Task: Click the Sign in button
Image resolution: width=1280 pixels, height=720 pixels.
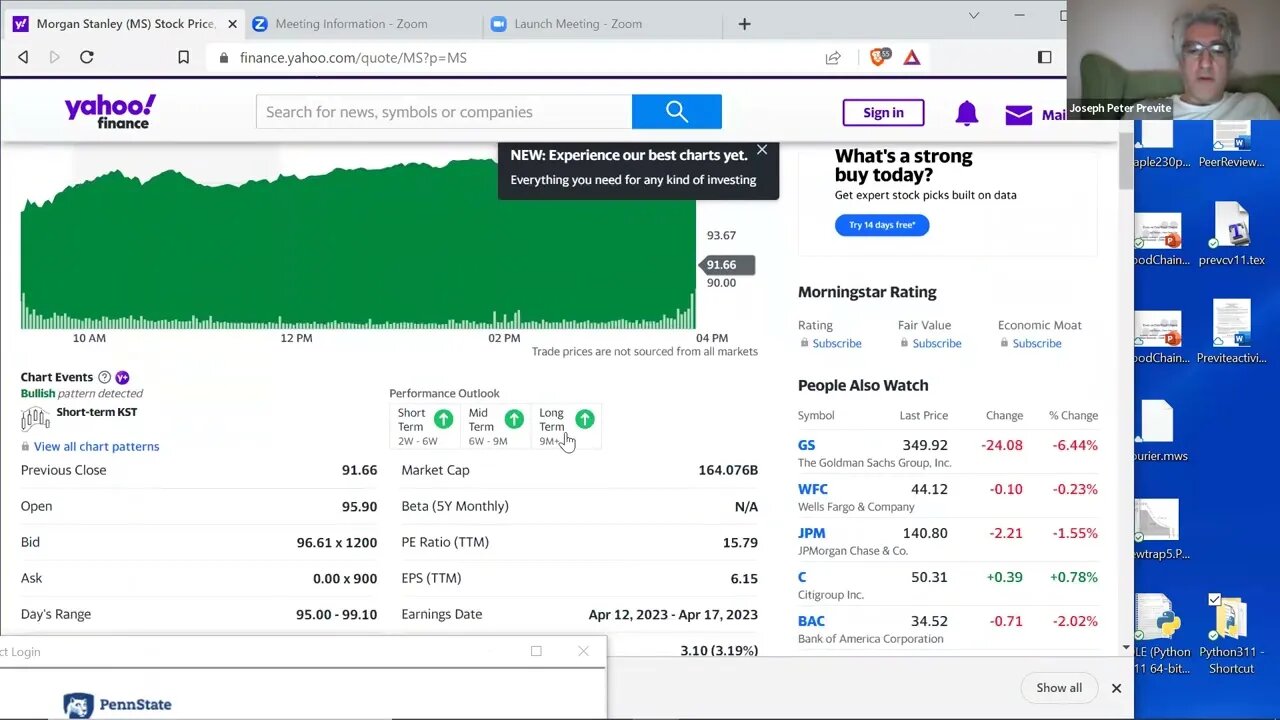Action: (883, 113)
